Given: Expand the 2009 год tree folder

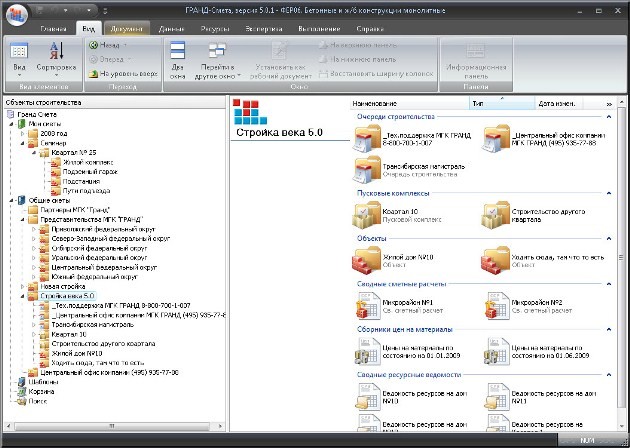Looking at the screenshot, I should [23, 133].
